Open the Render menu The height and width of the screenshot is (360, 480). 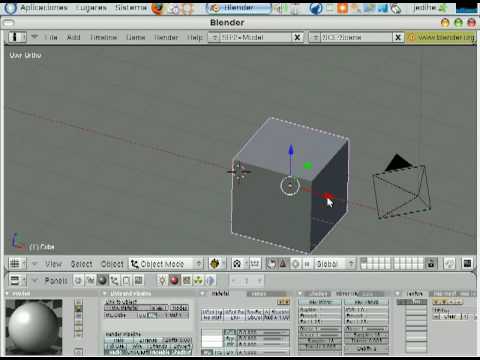point(166,37)
